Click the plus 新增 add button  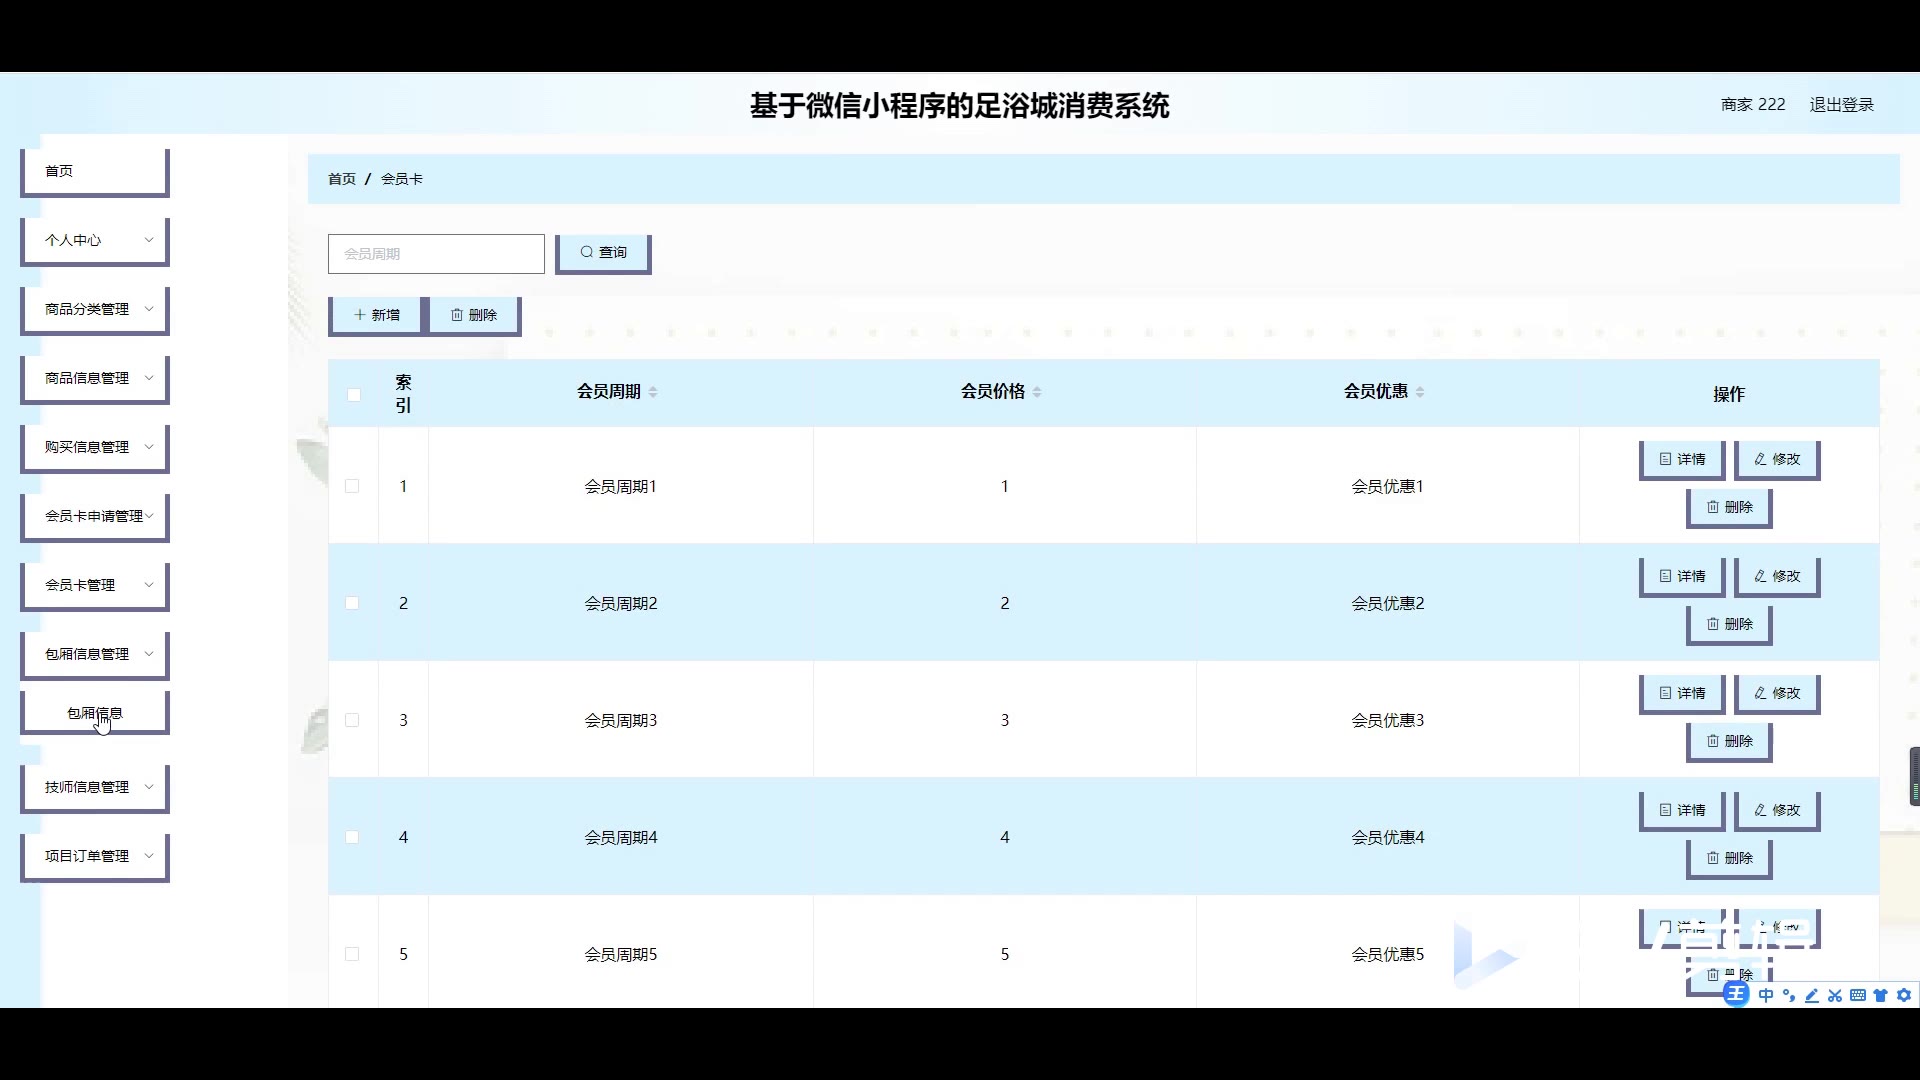coord(376,315)
